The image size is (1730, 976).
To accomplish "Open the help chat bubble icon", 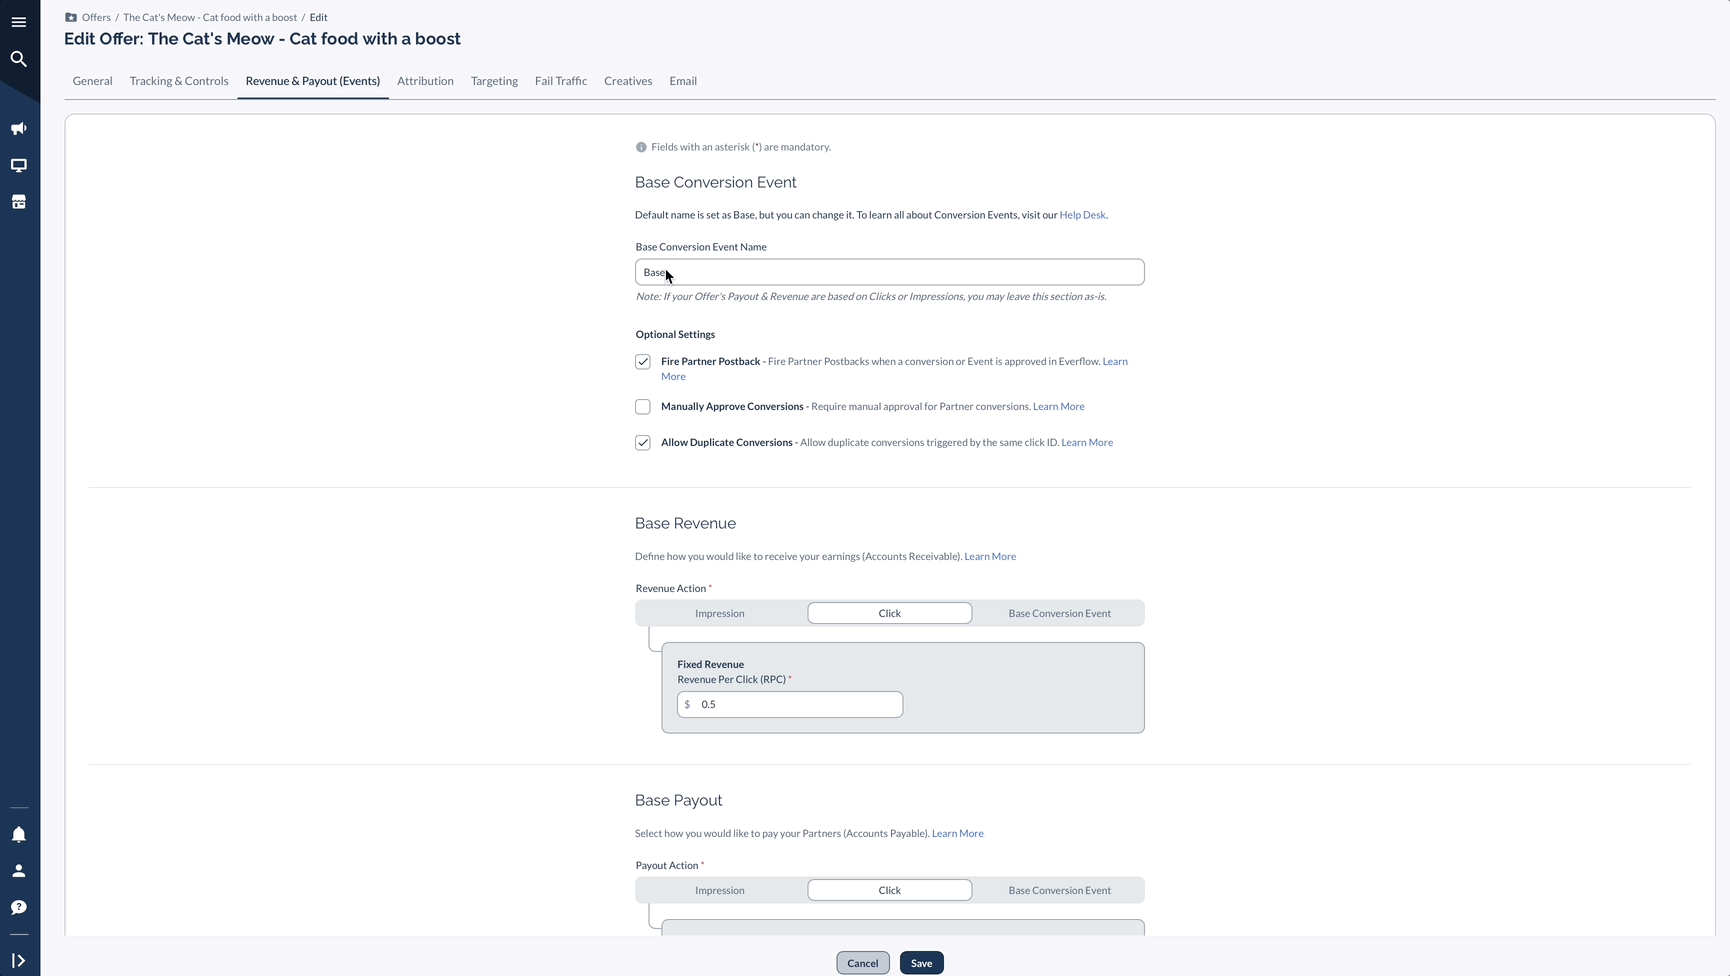I will click(x=19, y=908).
